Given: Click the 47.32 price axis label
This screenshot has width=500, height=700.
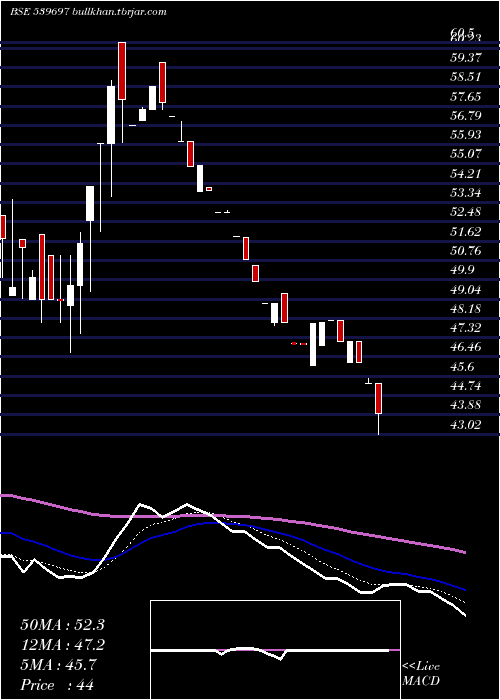Looking at the screenshot, I should [x=465, y=328].
